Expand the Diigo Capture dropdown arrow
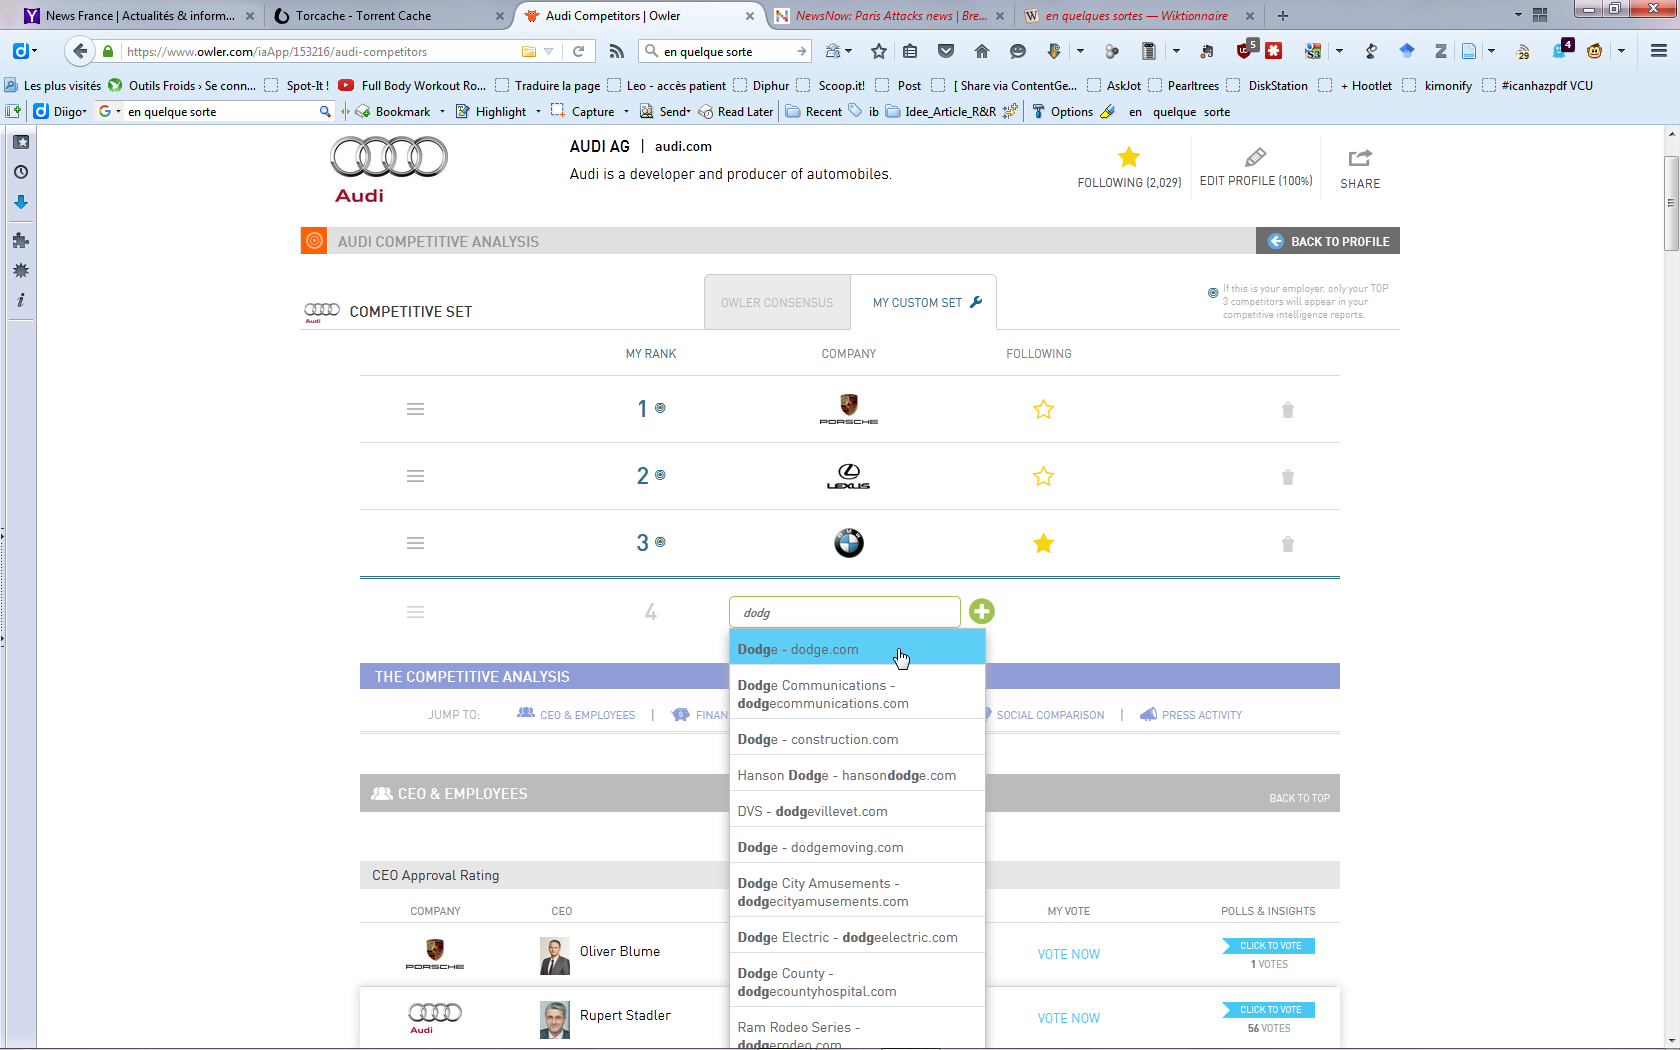Image resolution: width=1680 pixels, height=1050 pixels. [x=627, y=111]
